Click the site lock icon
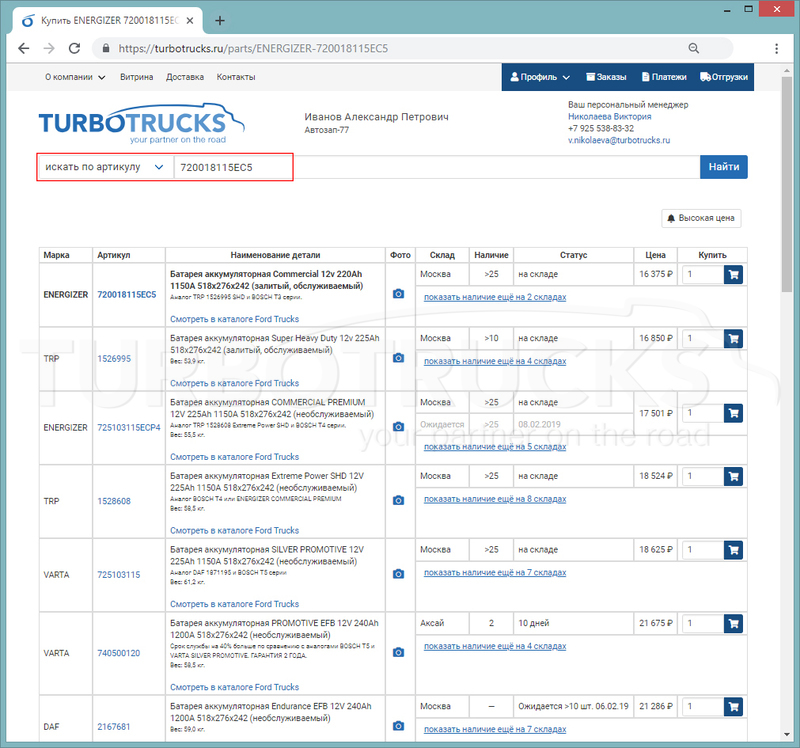This screenshot has width=800, height=748. [106, 48]
